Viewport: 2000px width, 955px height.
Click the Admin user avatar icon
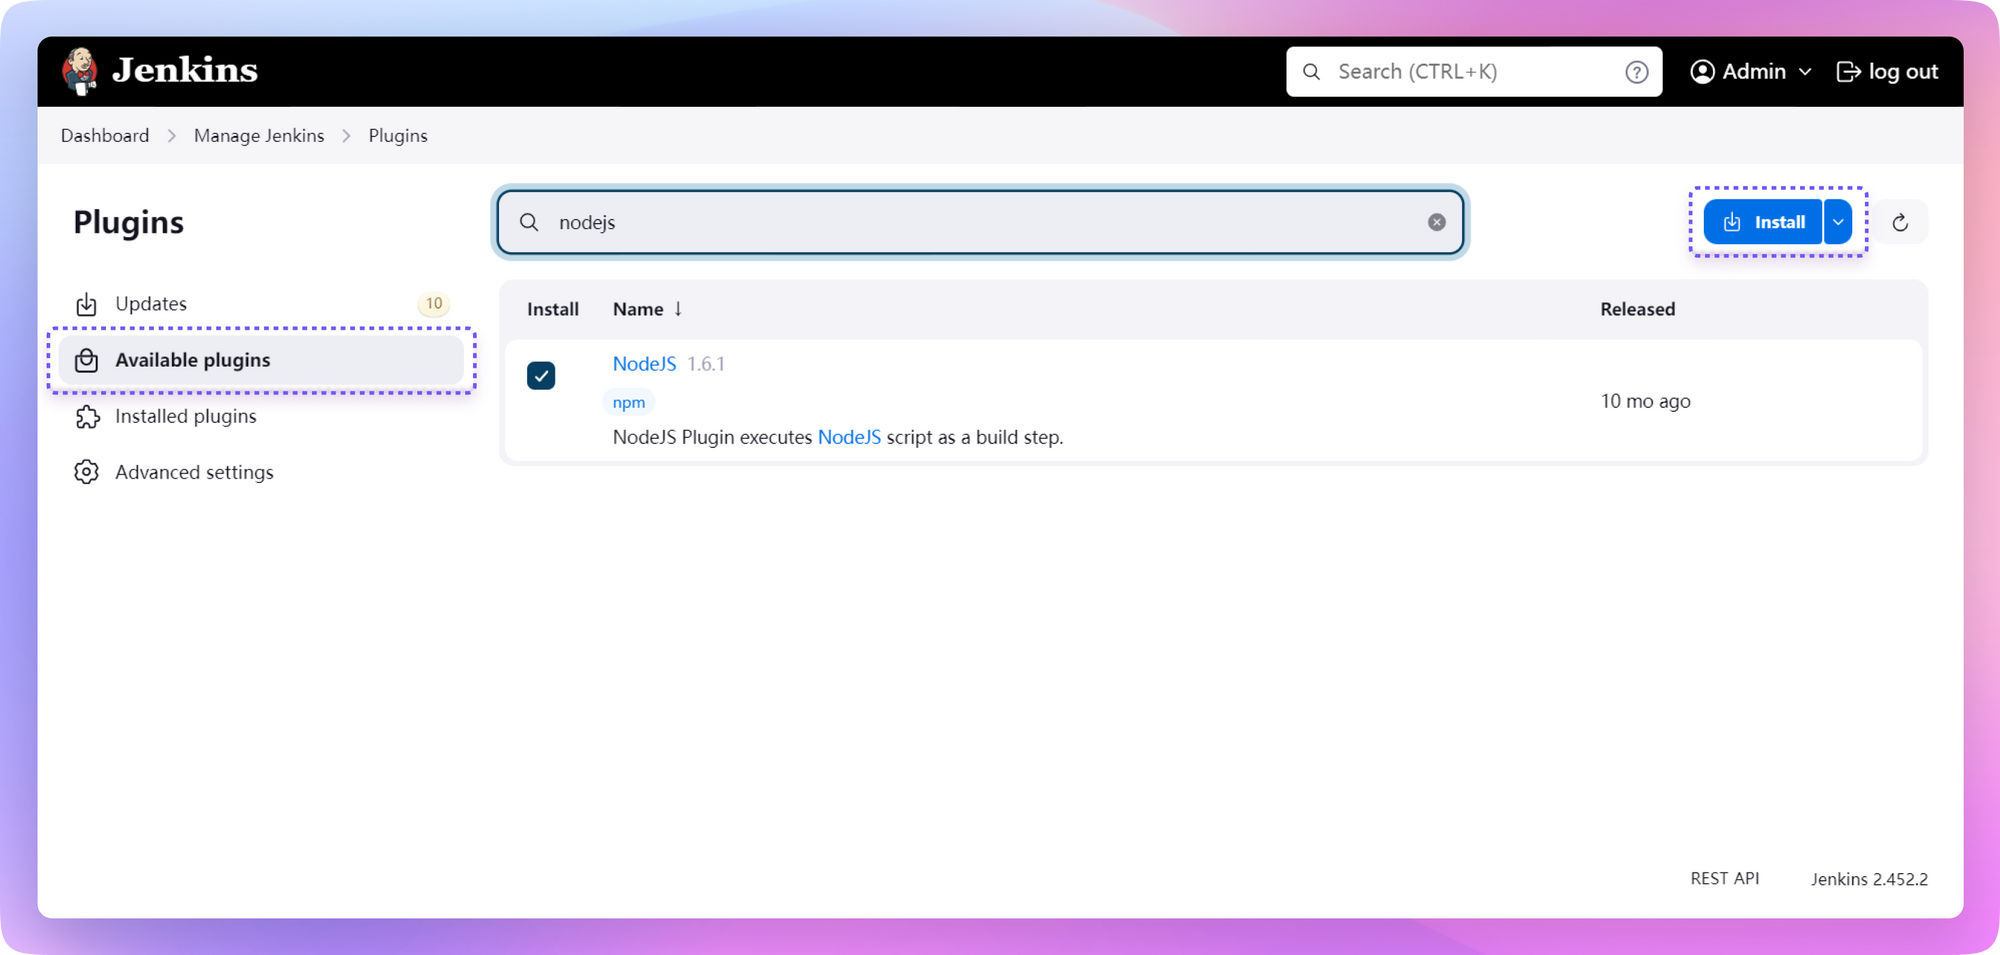pyautogui.click(x=1702, y=72)
